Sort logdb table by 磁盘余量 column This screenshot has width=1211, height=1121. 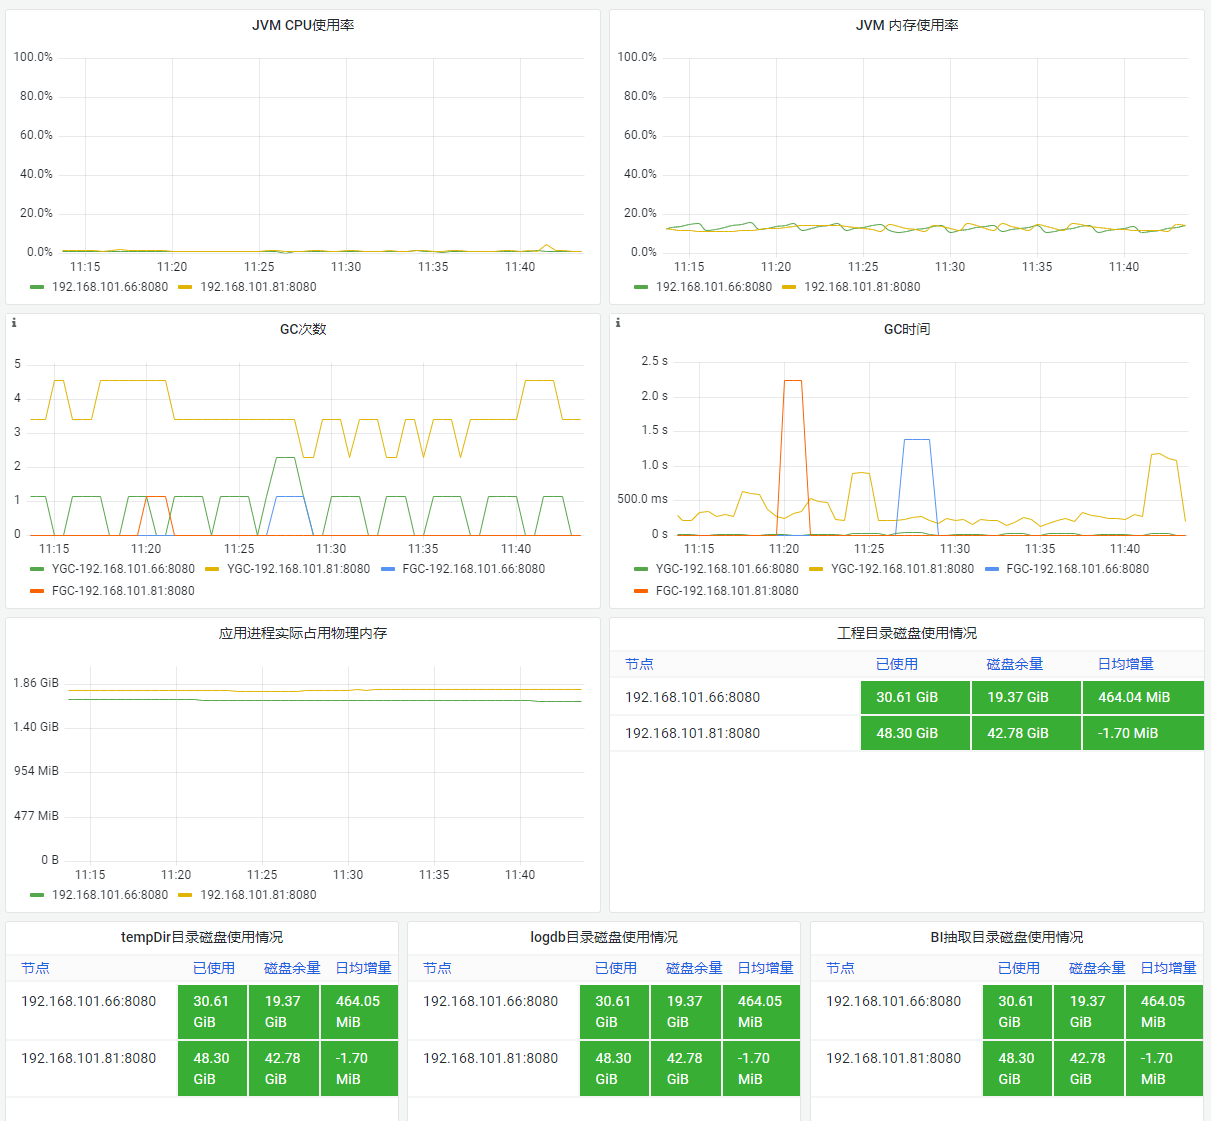(x=694, y=968)
